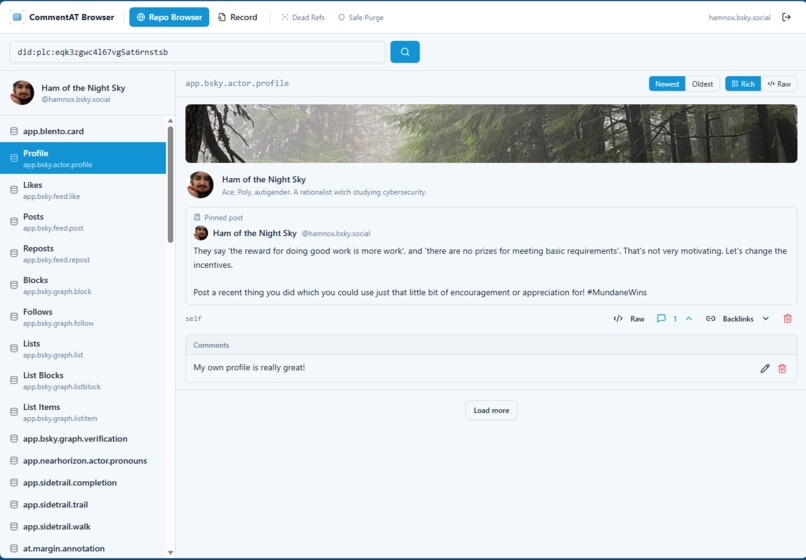The height and width of the screenshot is (560, 806).
Task: Click database icon beside List Items
Action: [x=14, y=412]
